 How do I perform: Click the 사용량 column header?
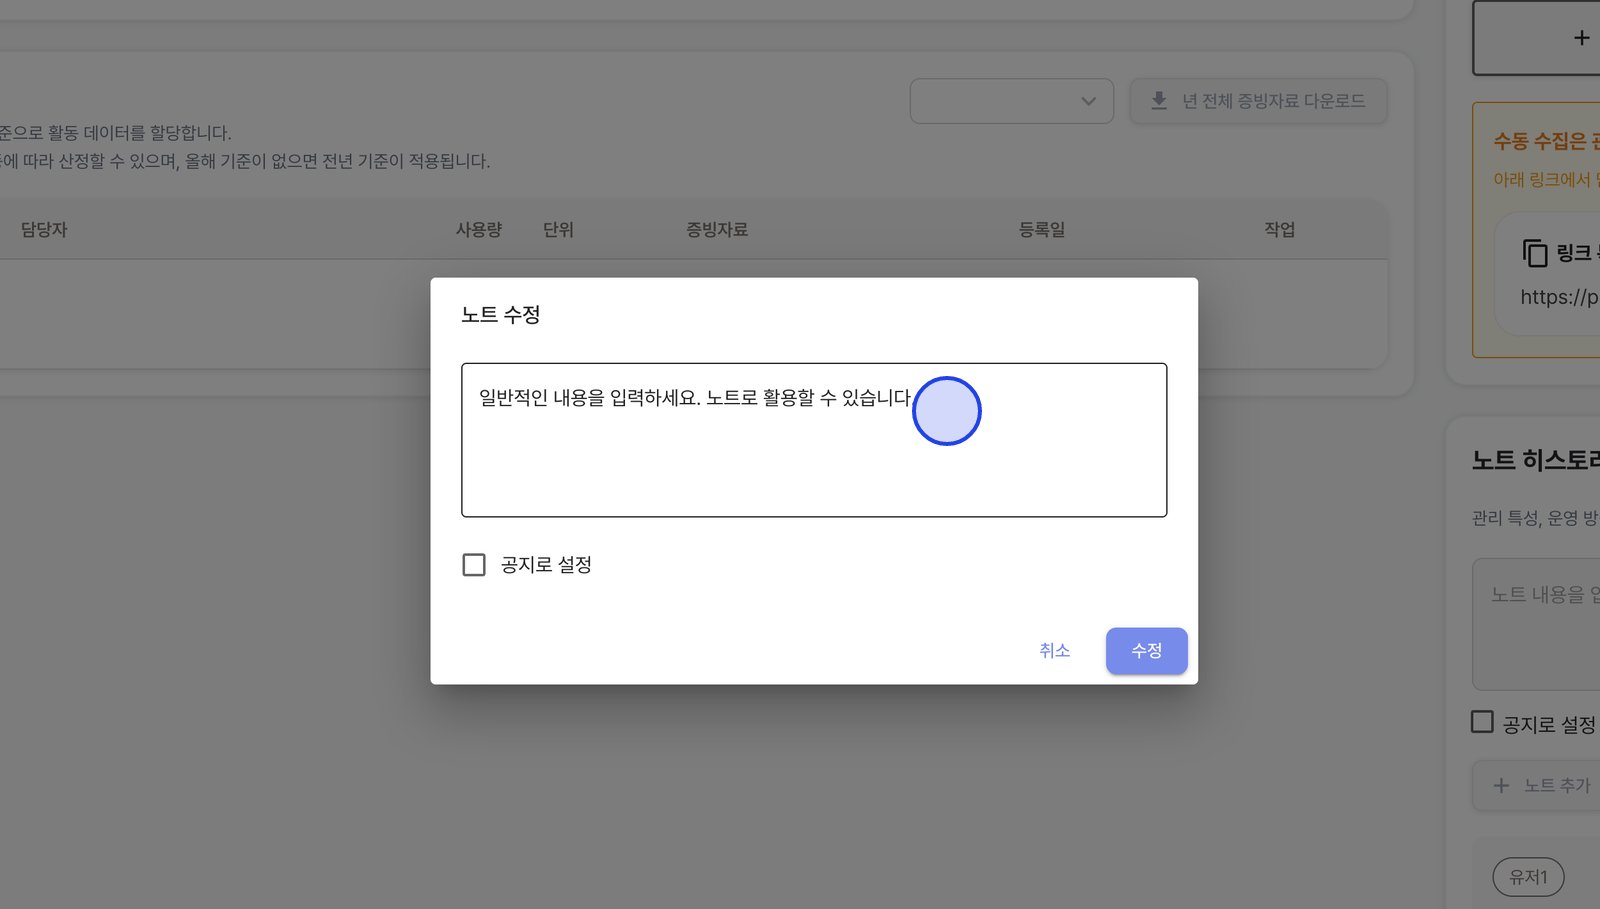(x=479, y=230)
